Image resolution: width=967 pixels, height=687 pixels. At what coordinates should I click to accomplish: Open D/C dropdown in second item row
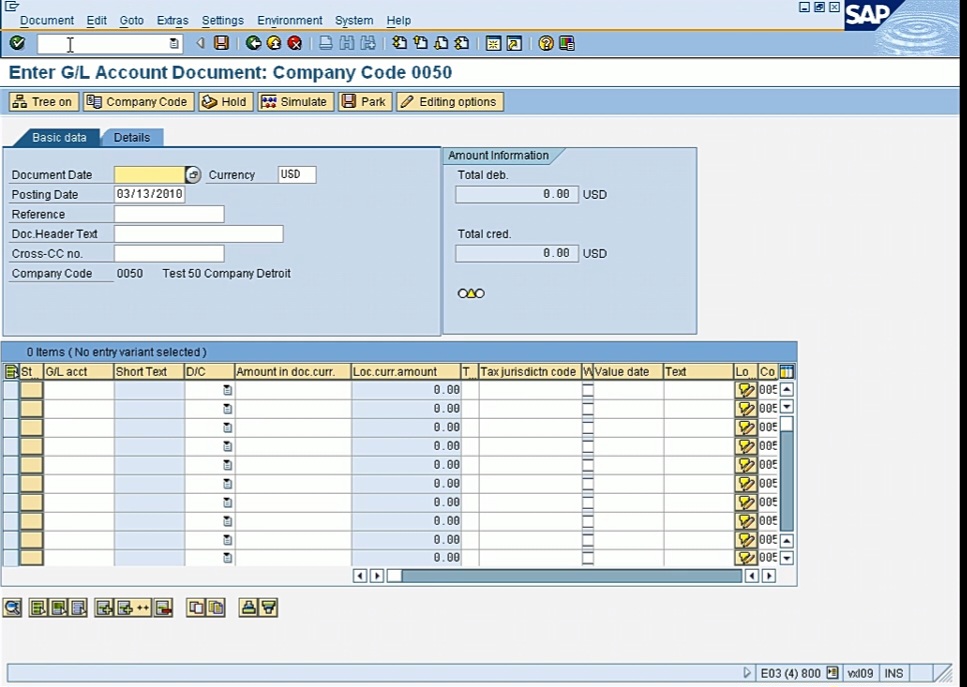(228, 408)
